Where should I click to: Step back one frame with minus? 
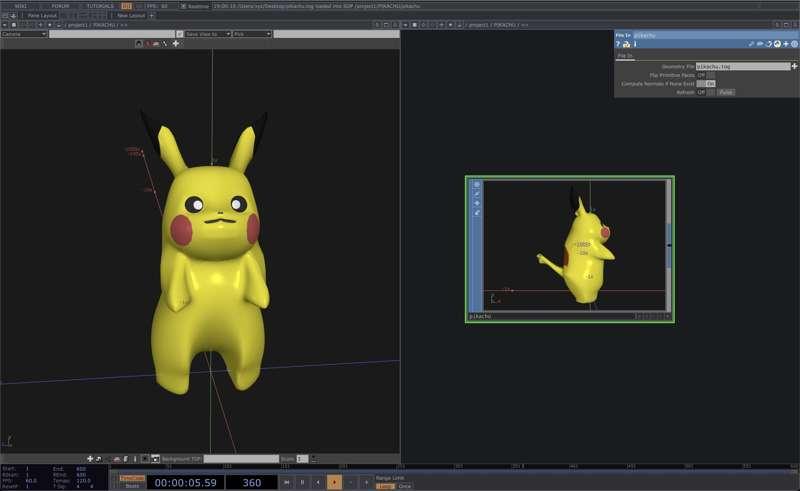tap(351, 482)
